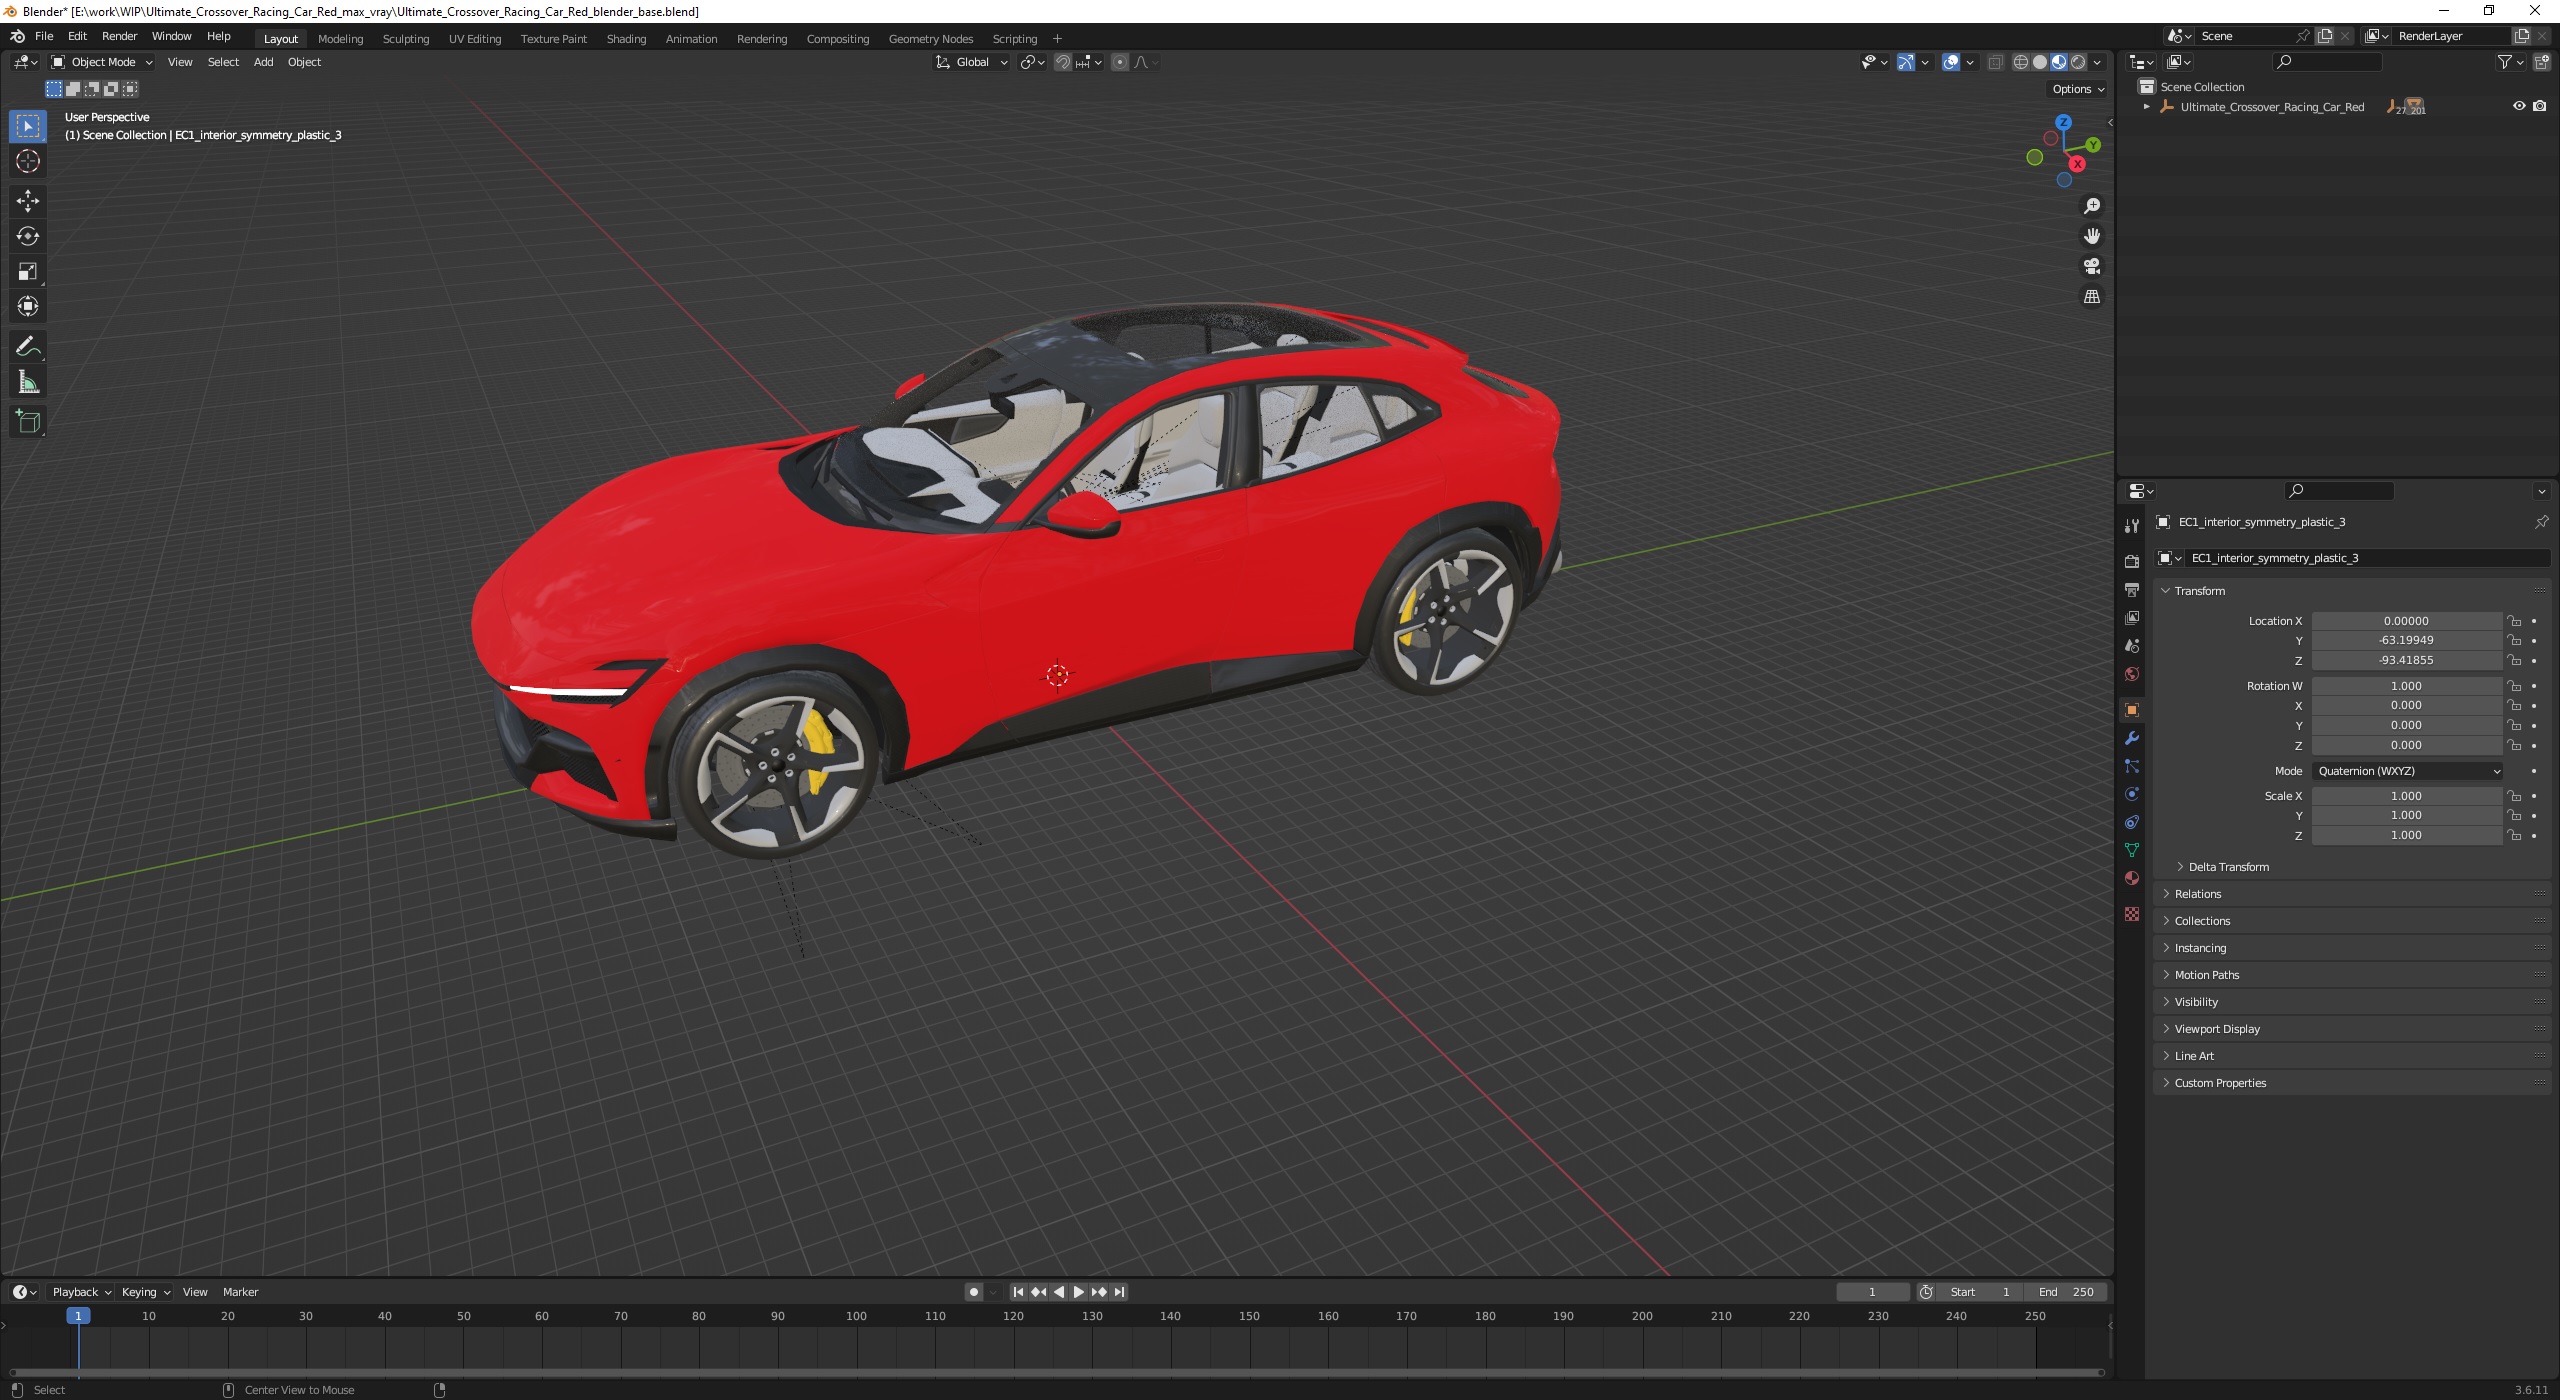Switch perspective/orthographic with the grid icon
Viewport: 2560px width, 1400px height.
point(2092,297)
